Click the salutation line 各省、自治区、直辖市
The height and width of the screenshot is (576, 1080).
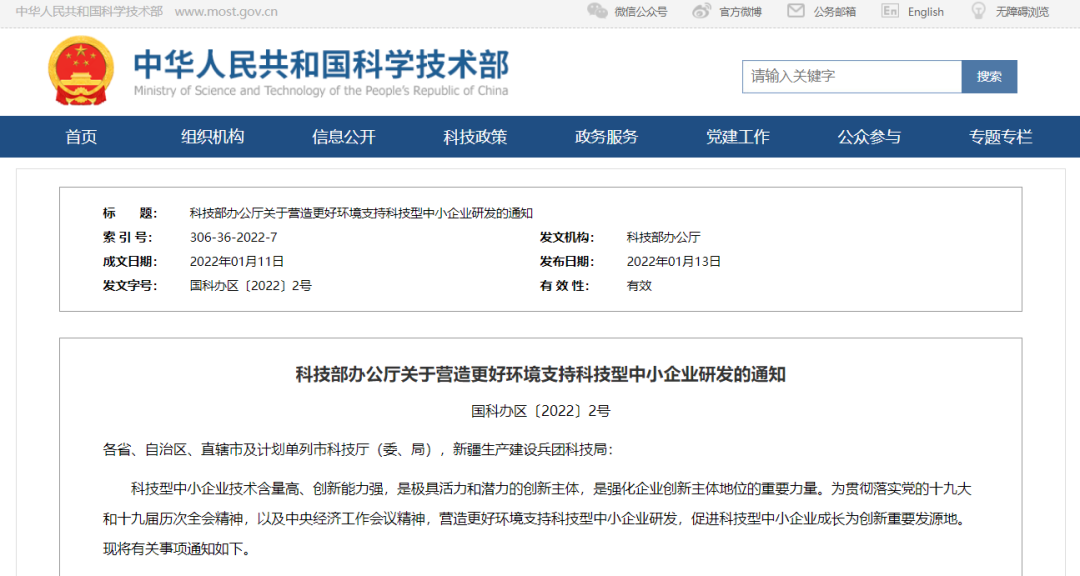coord(357,450)
